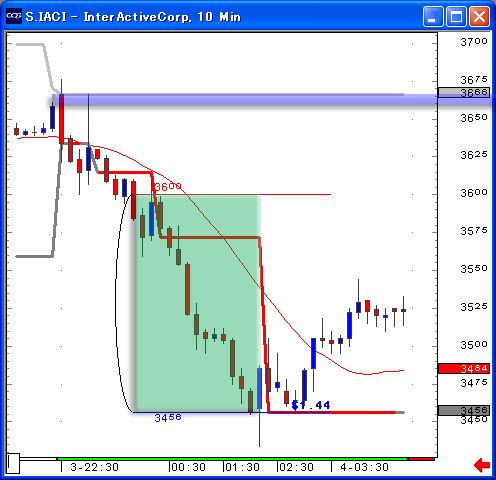Click the 3500 price axis label
Screen dimensions: 496x480
click(474, 344)
